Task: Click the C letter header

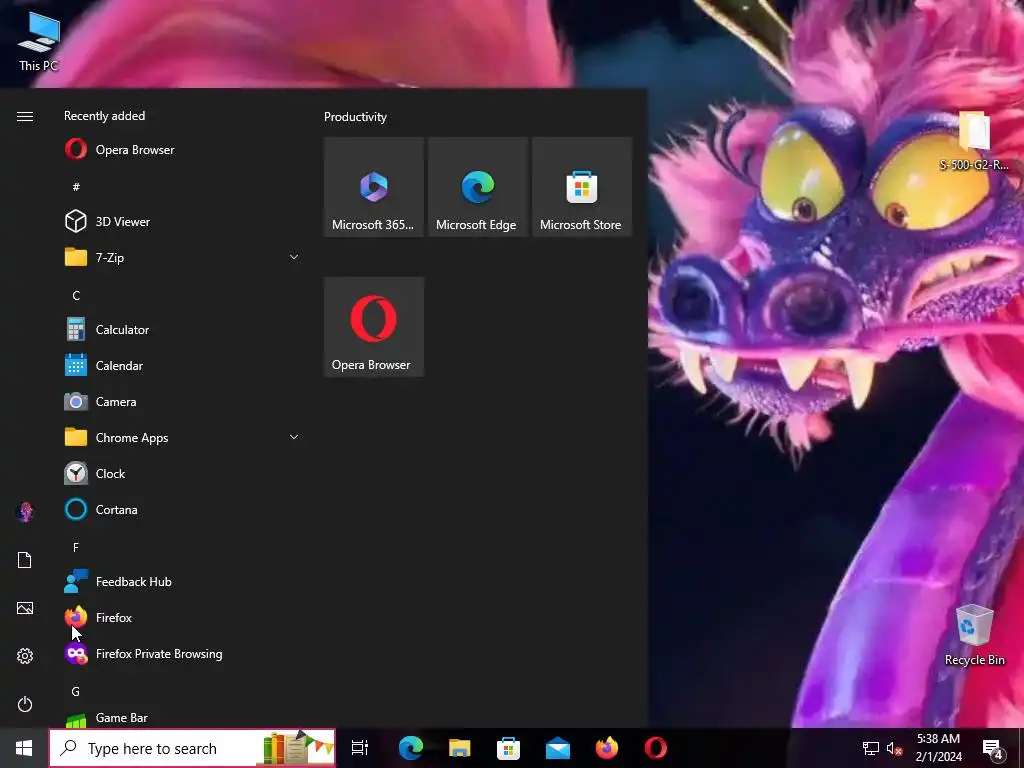Action: (76, 295)
